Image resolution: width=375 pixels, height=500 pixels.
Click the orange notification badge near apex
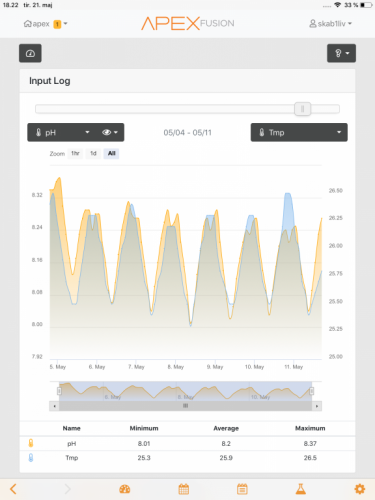[57, 24]
